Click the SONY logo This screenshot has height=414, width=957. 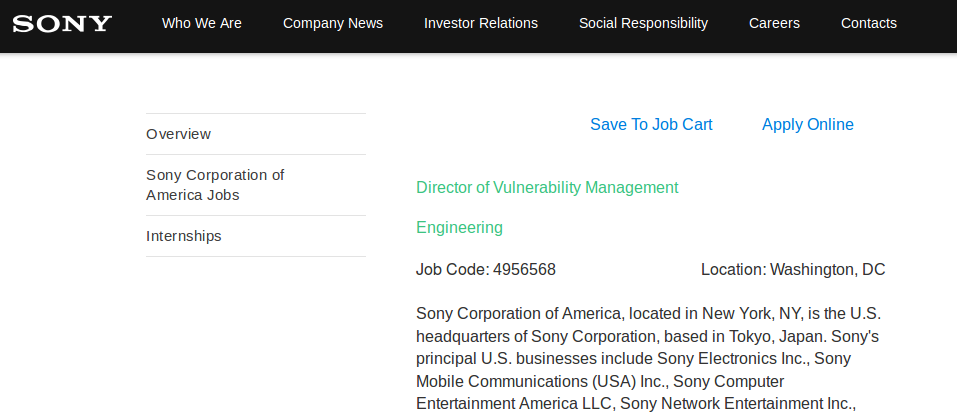(62, 23)
